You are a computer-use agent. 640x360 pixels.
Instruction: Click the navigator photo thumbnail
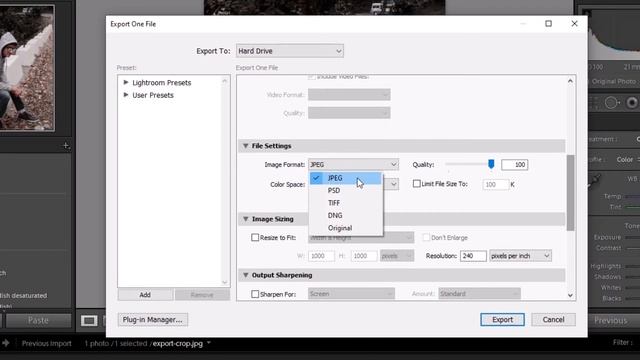point(27,68)
